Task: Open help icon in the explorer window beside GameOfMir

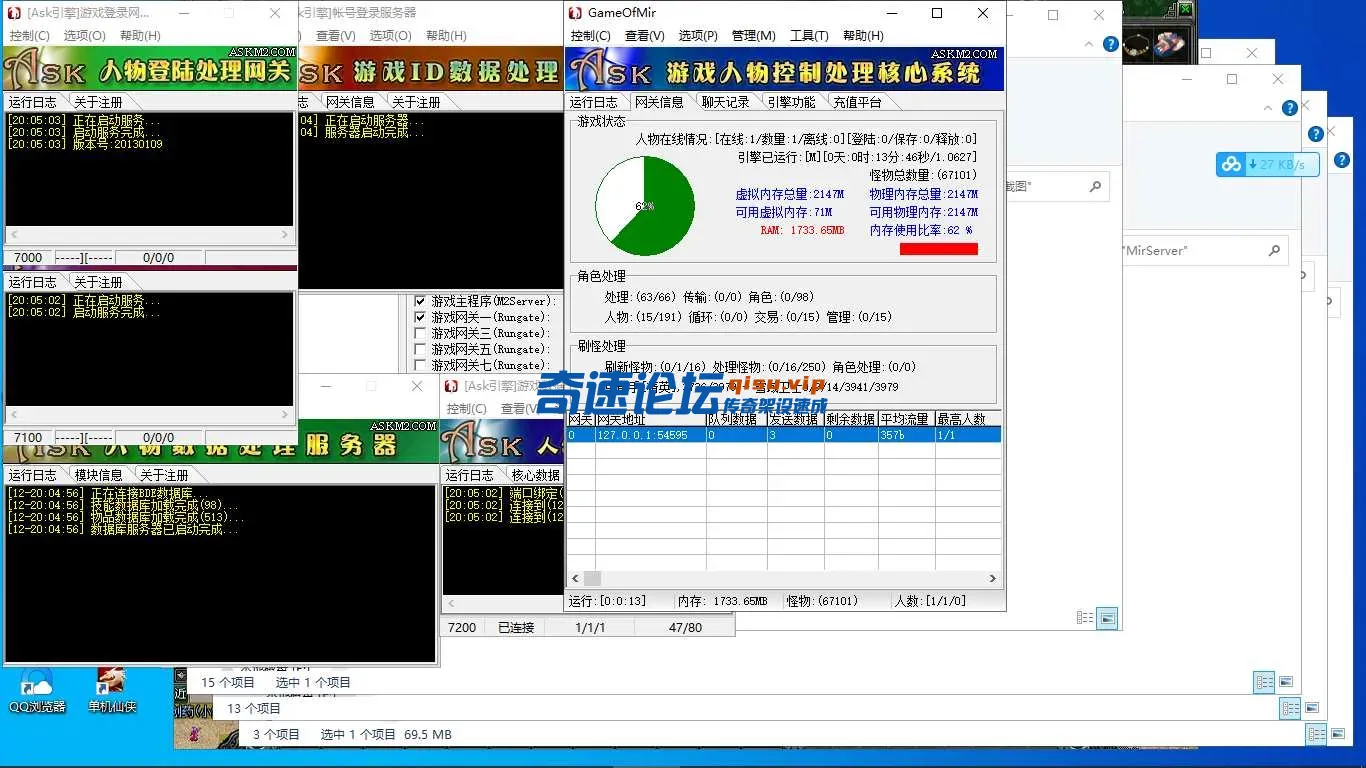Action: tap(1110, 44)
